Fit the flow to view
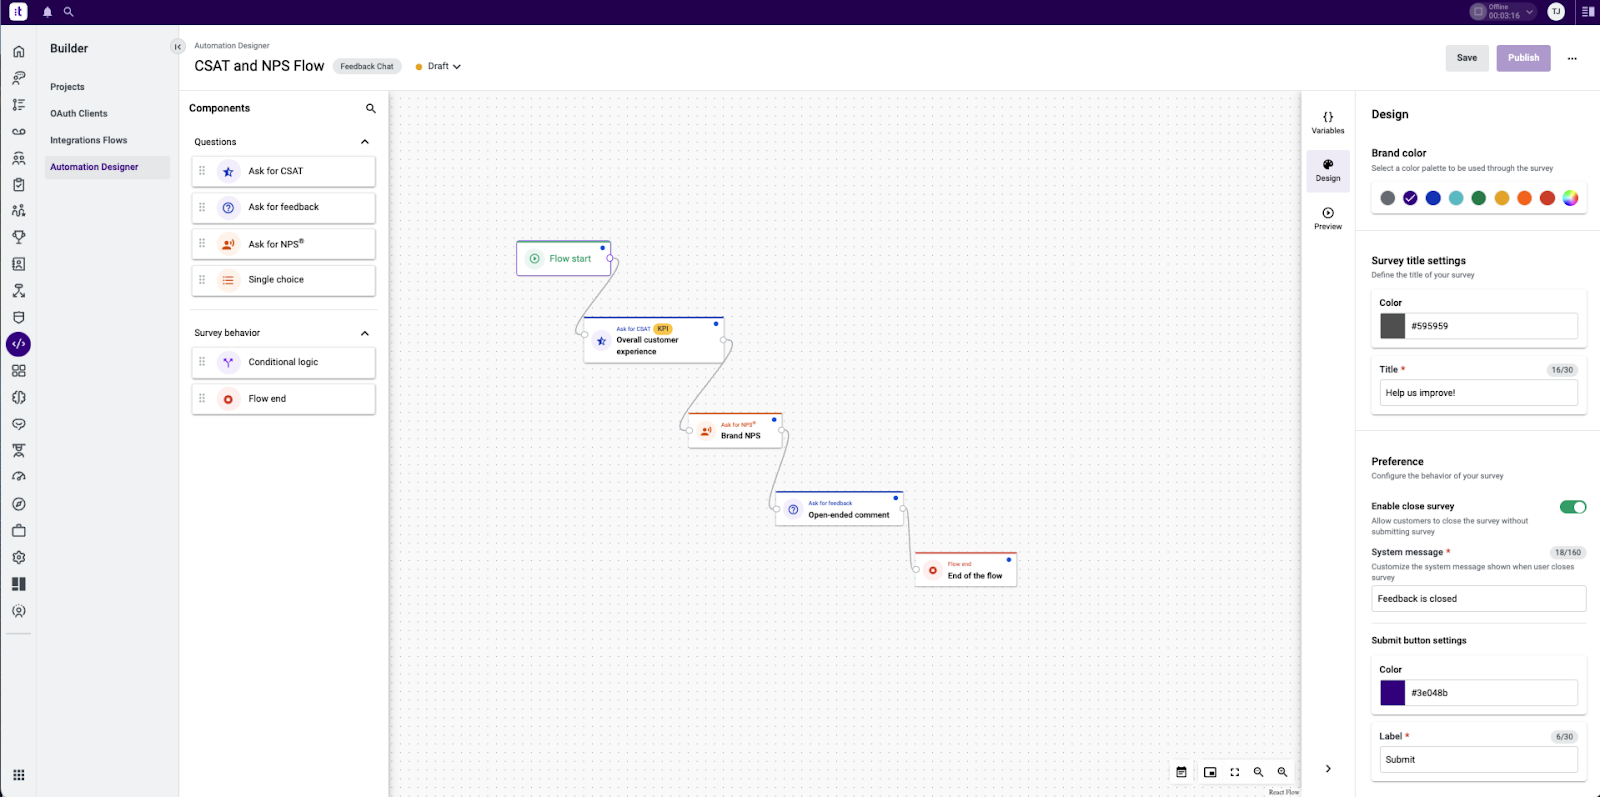Viewport: 1600px width, 797px height. tap(1234, 772)
